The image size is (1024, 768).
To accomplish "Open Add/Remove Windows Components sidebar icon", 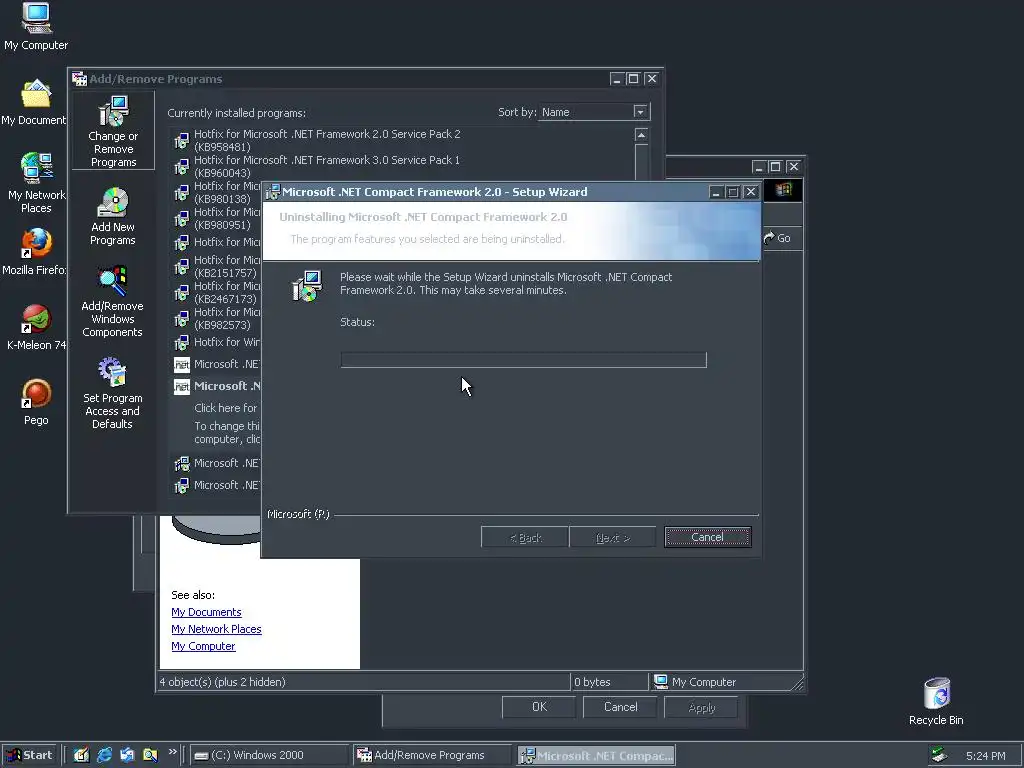I will [113, 301].
